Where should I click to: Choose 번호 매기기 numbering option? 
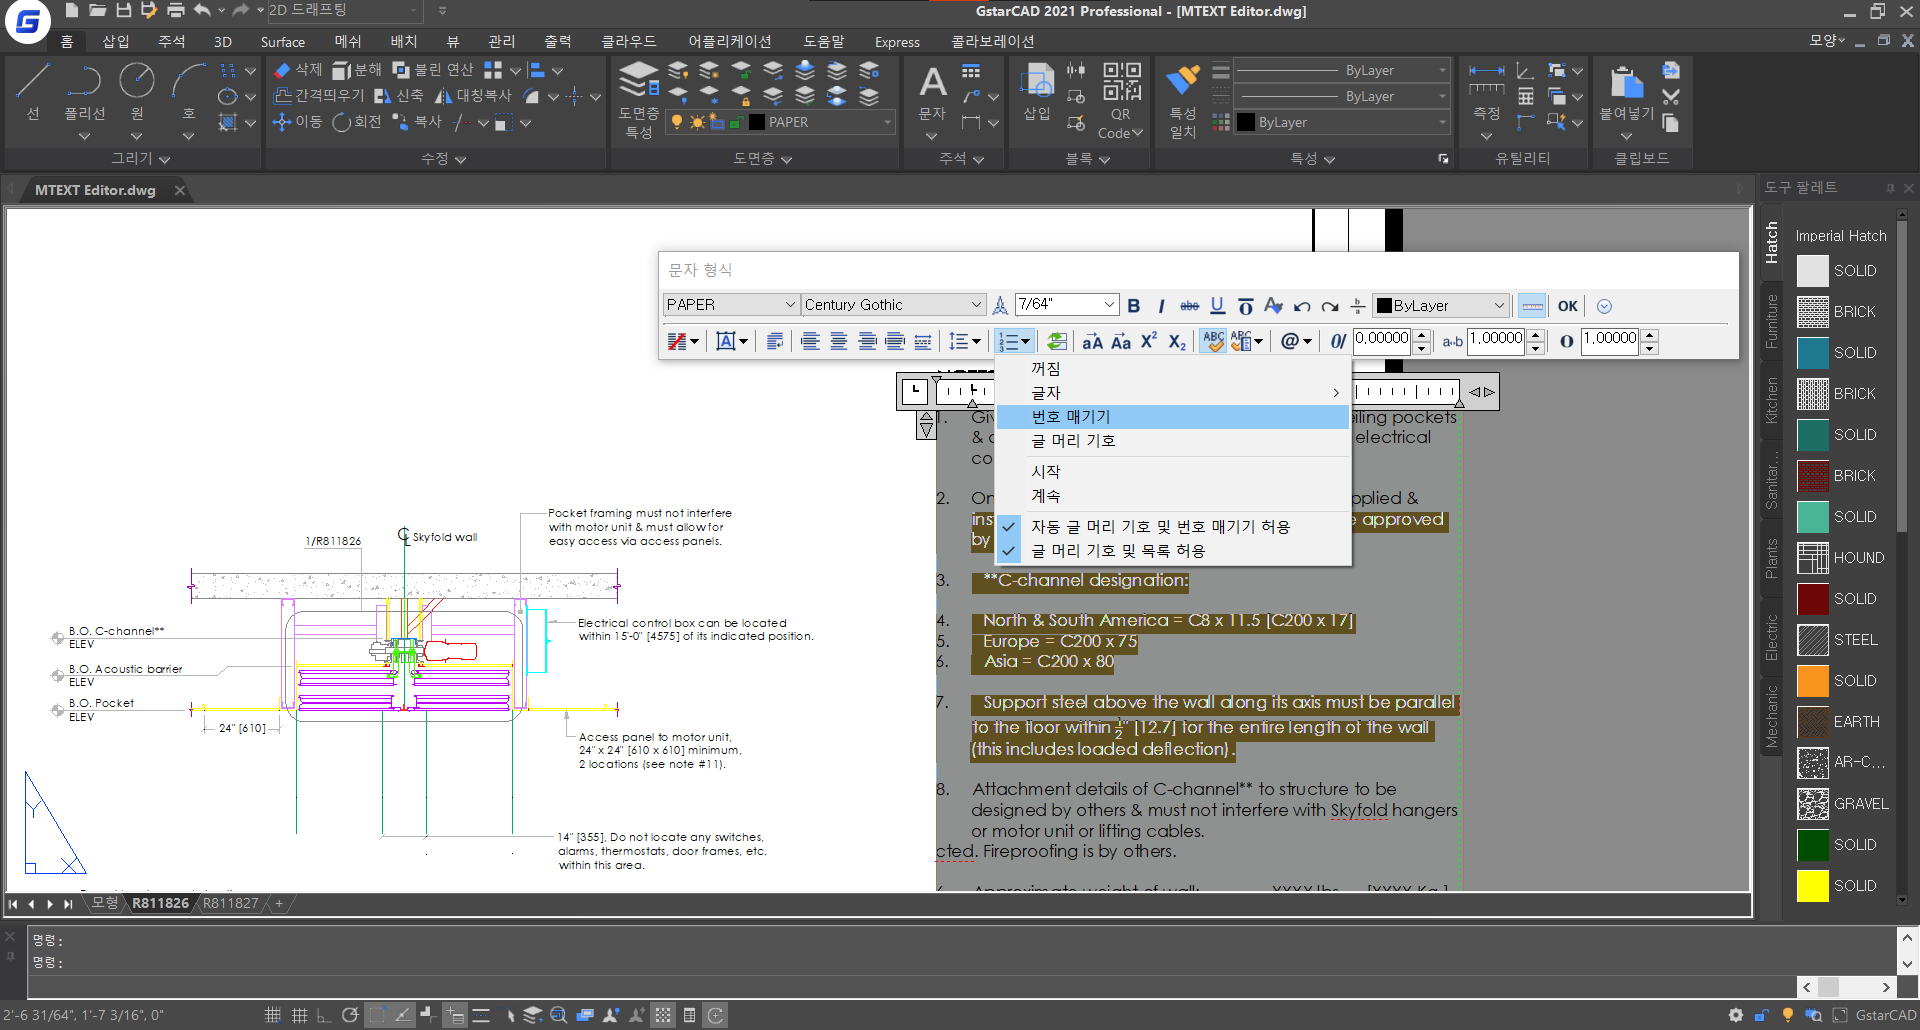(1172, 417)
